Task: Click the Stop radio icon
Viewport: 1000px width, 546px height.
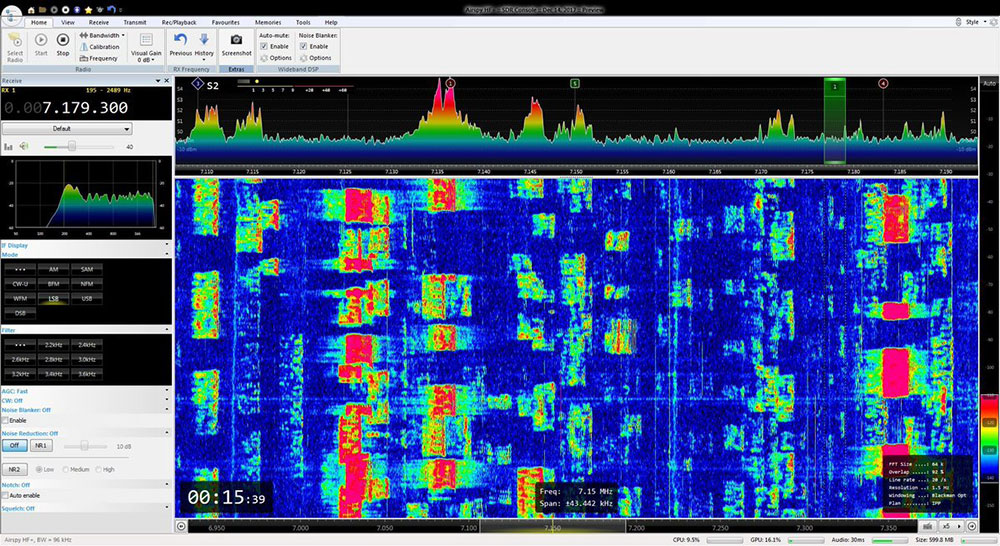Action: tap(63, 42)
